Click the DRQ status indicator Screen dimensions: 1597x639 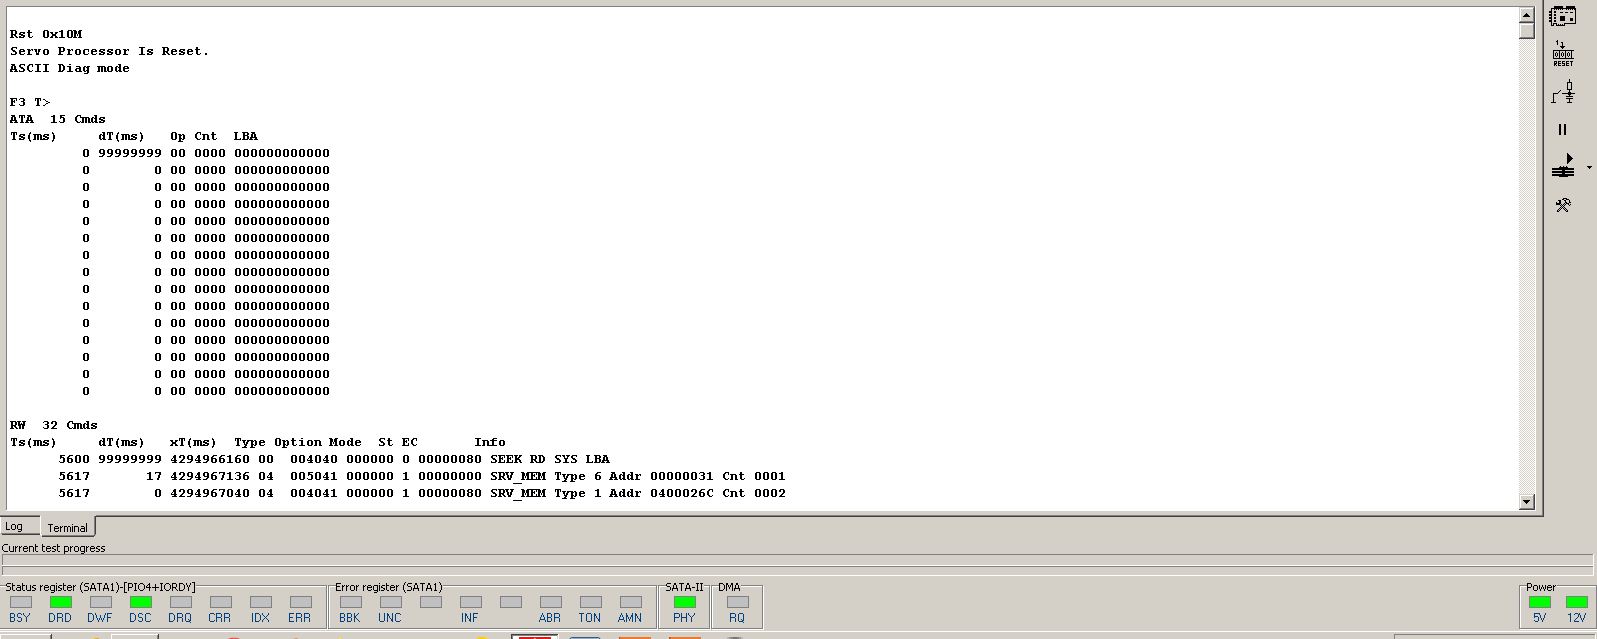pyautogui.click(x=181, y=602)
